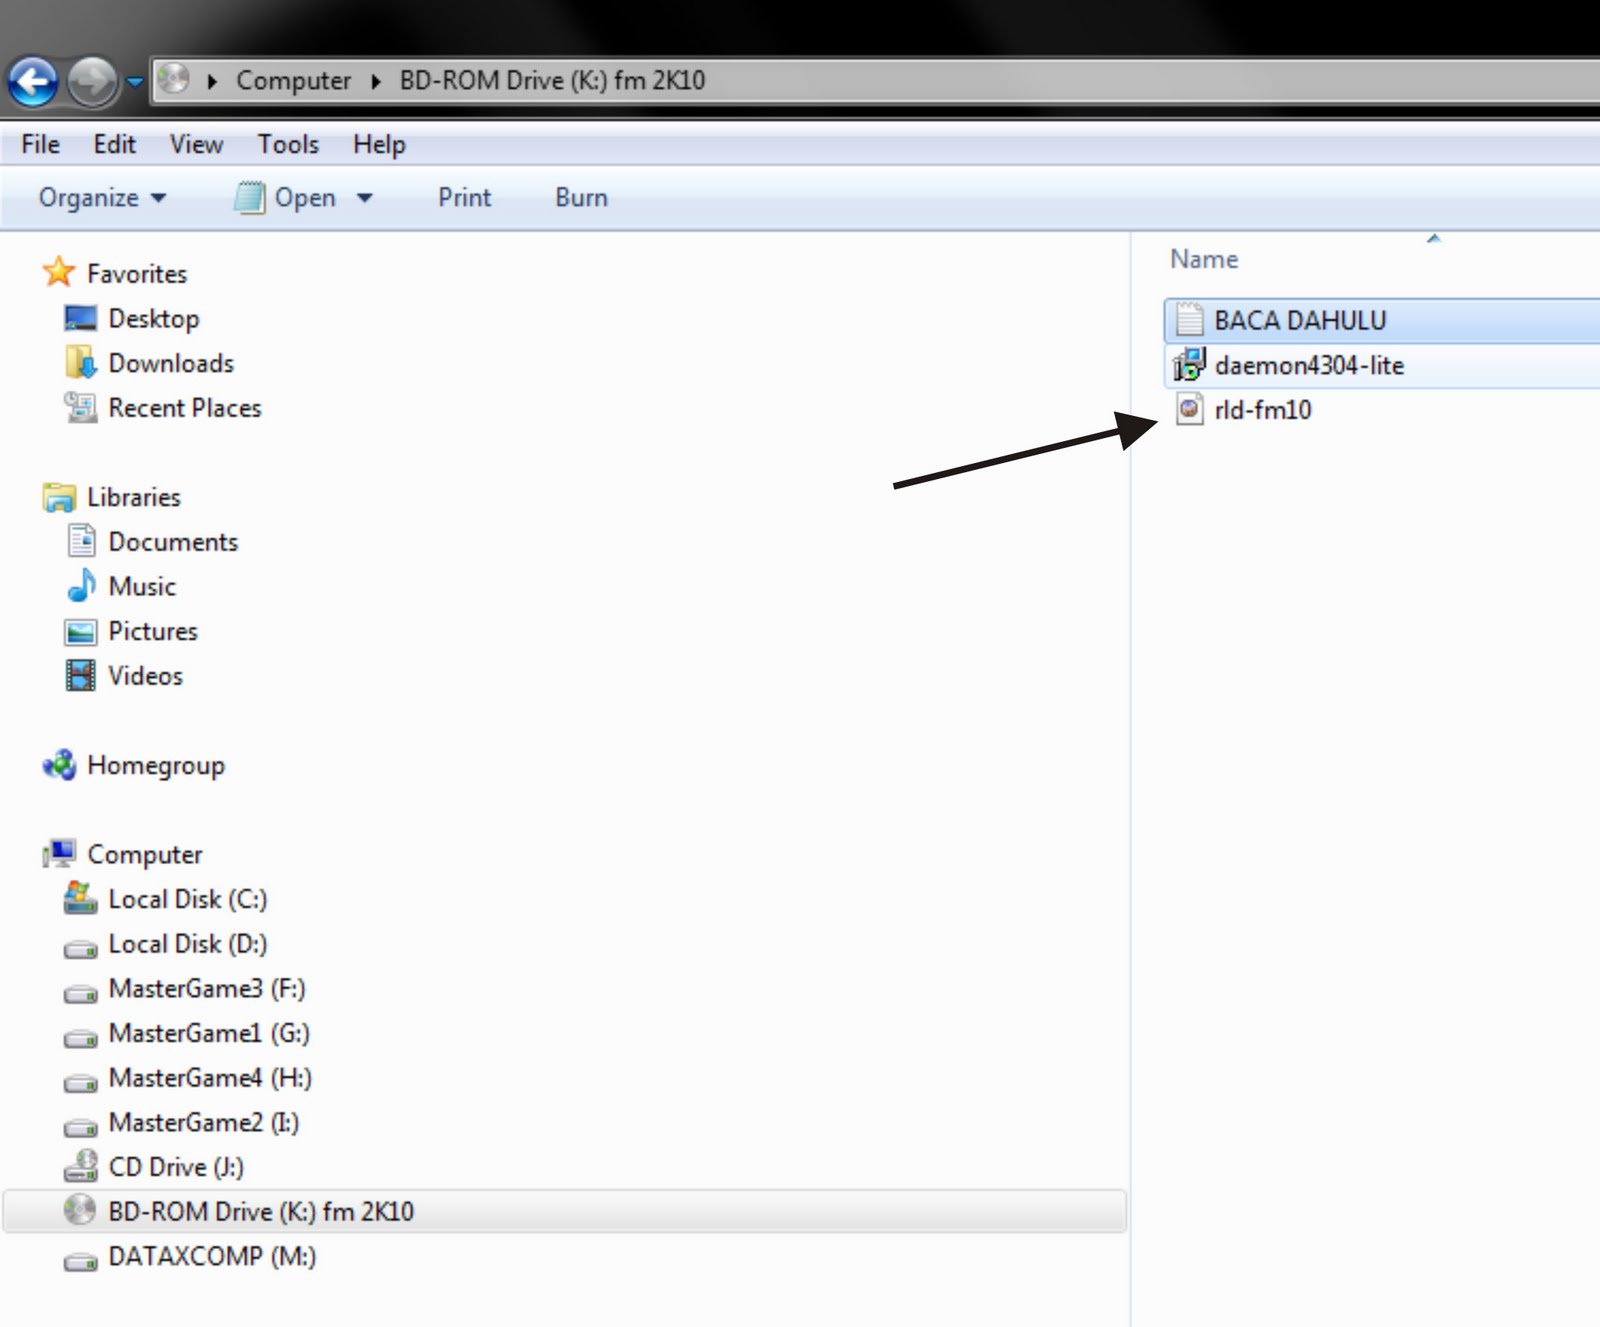
Task: Expand the arrow after Computer in address bar
Action: pos(376,81)
